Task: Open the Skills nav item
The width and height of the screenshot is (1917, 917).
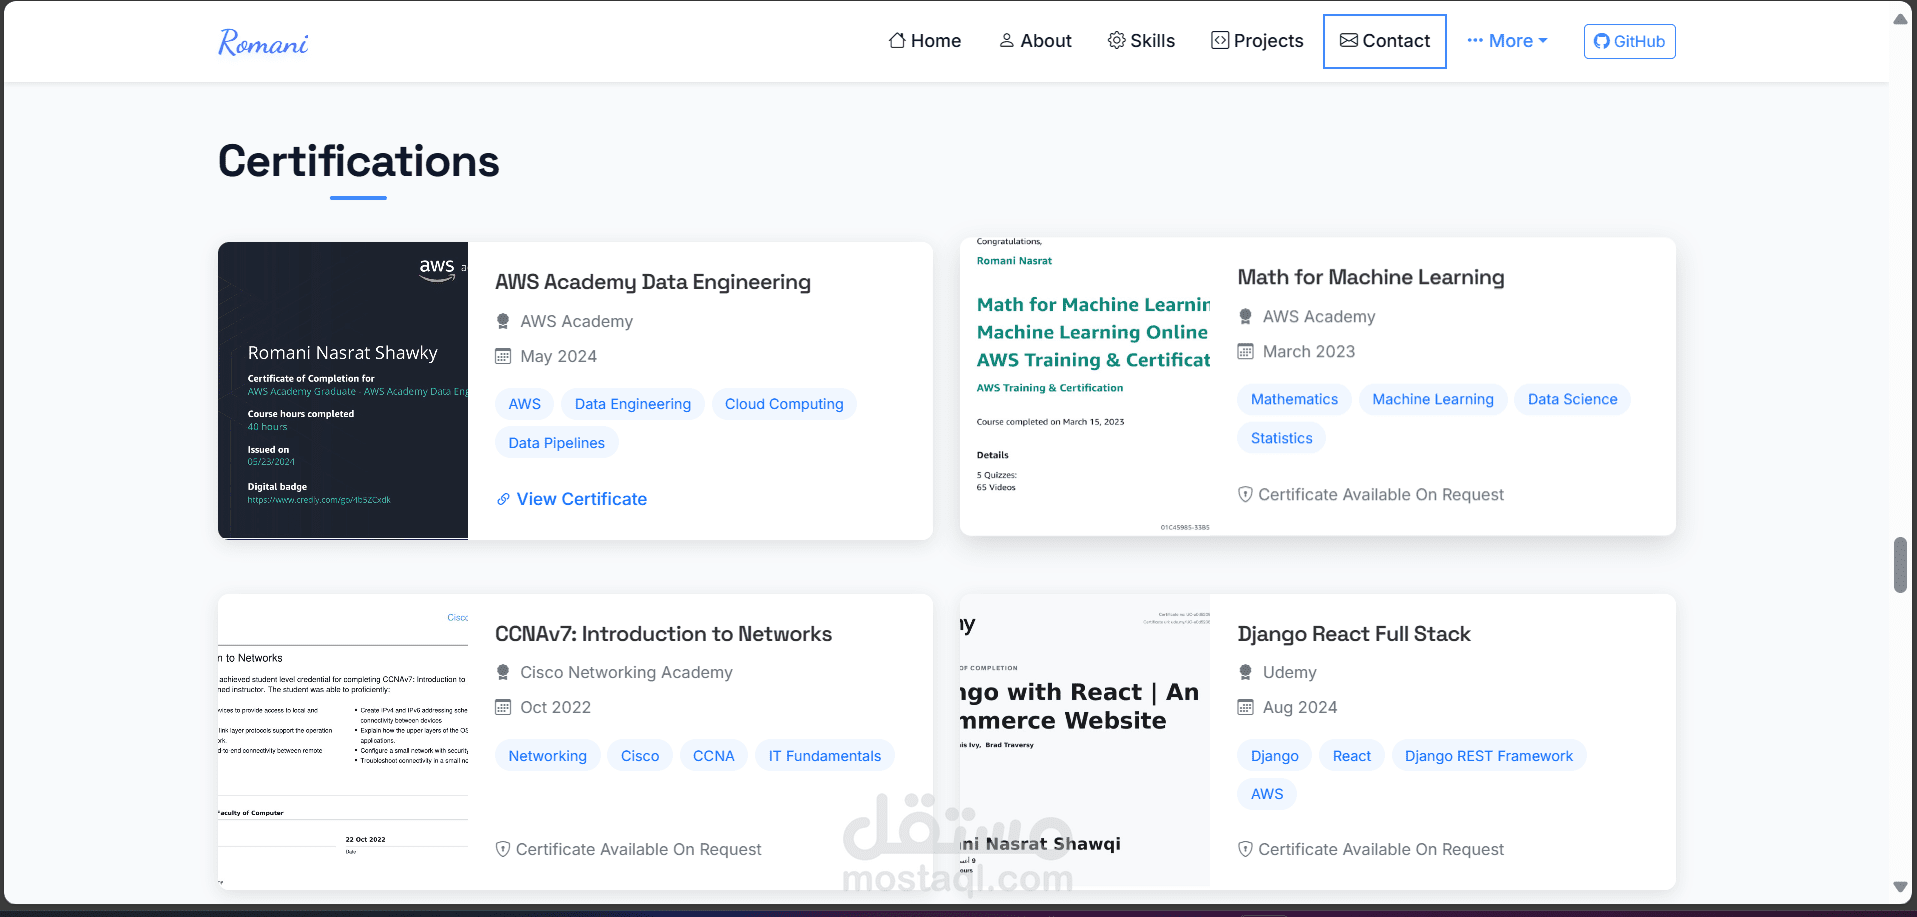Action: 1141,41
